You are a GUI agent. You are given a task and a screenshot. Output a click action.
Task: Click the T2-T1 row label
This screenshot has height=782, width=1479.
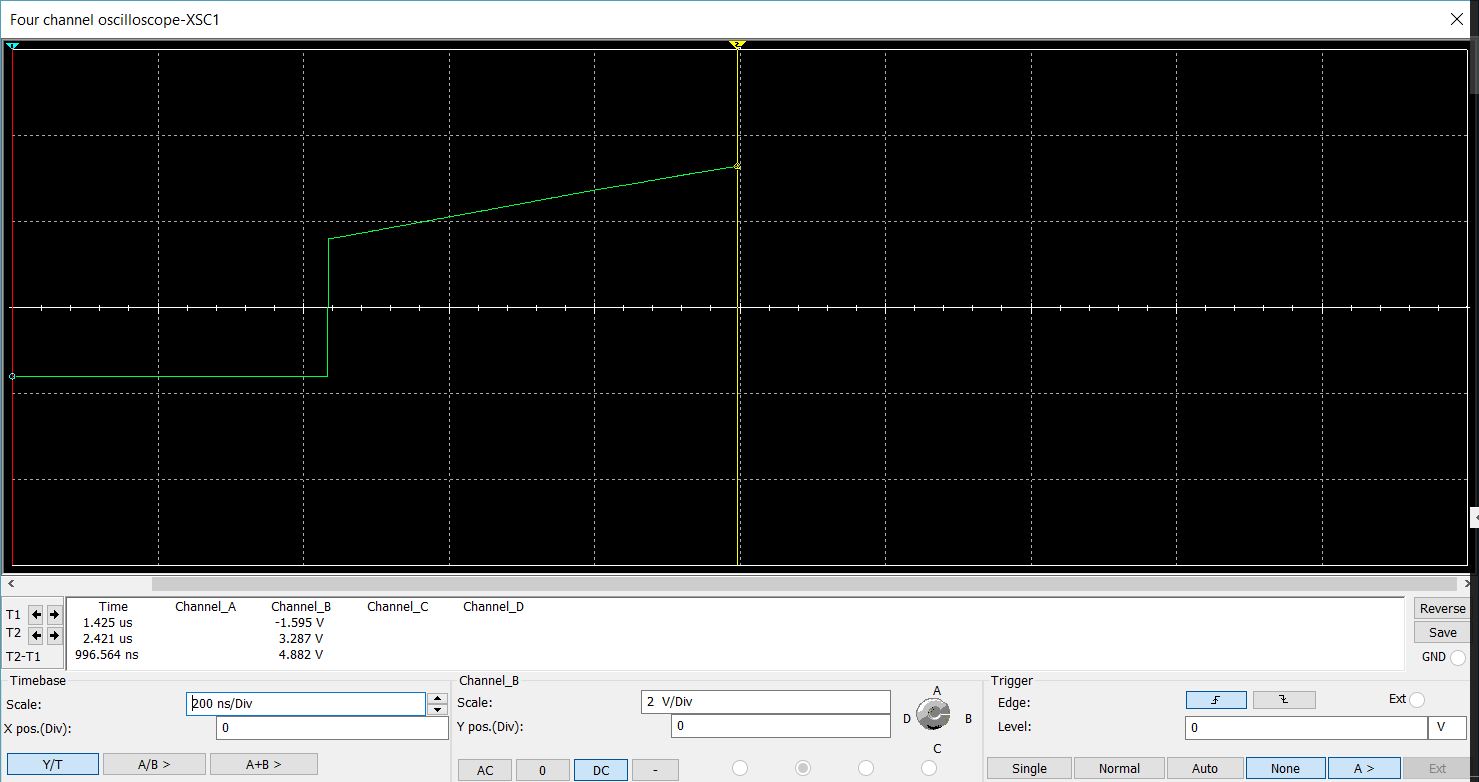coord(24,657)
